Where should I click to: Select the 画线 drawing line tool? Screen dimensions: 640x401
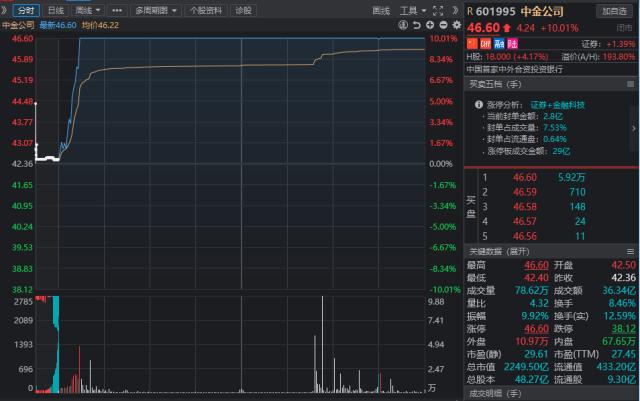tap(381, 11)
